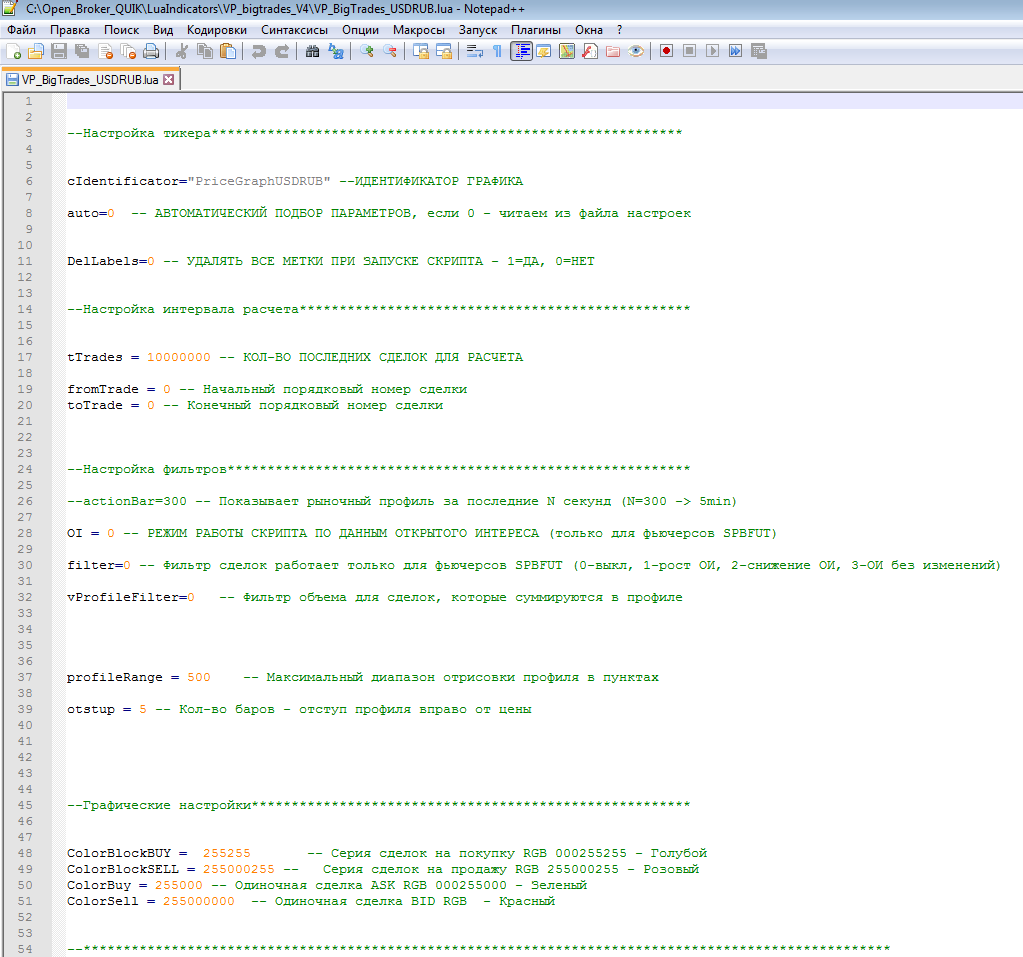
Task: Start macro recording with red dot icon
Action: 665,51
